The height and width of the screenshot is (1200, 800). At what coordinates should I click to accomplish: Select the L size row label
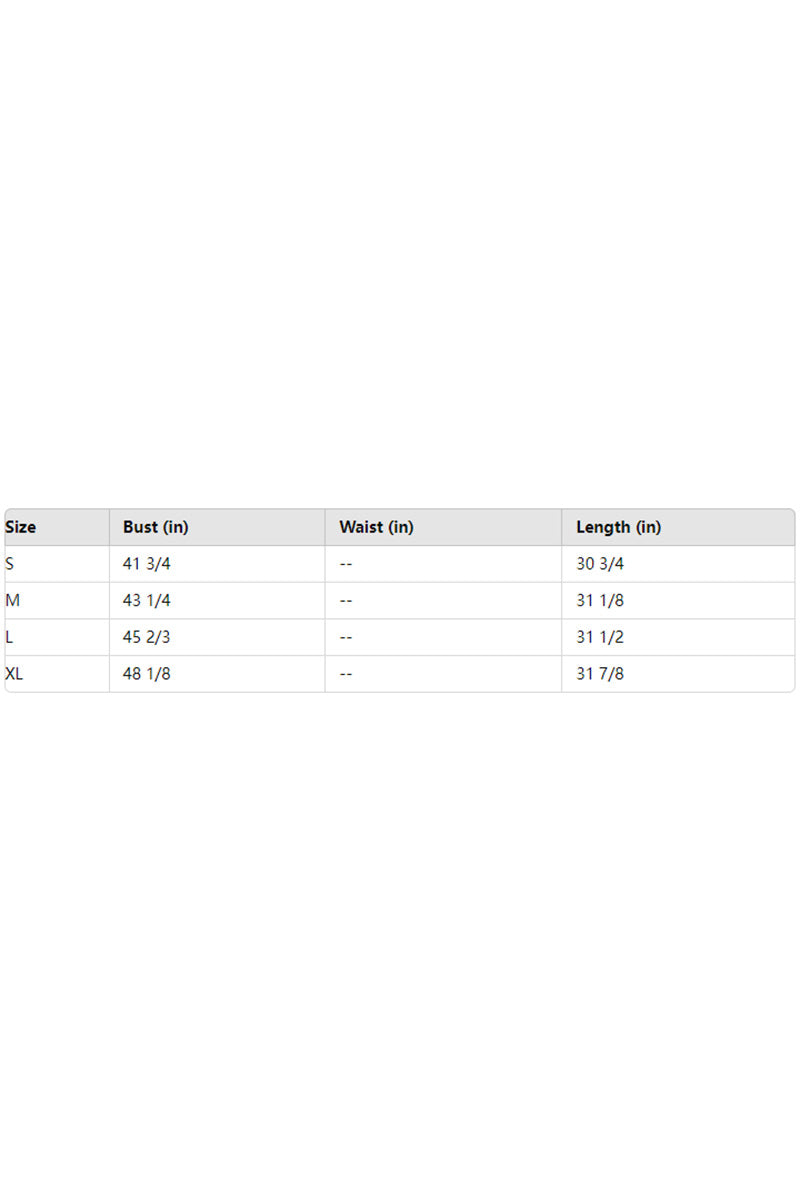coord(10,637)
